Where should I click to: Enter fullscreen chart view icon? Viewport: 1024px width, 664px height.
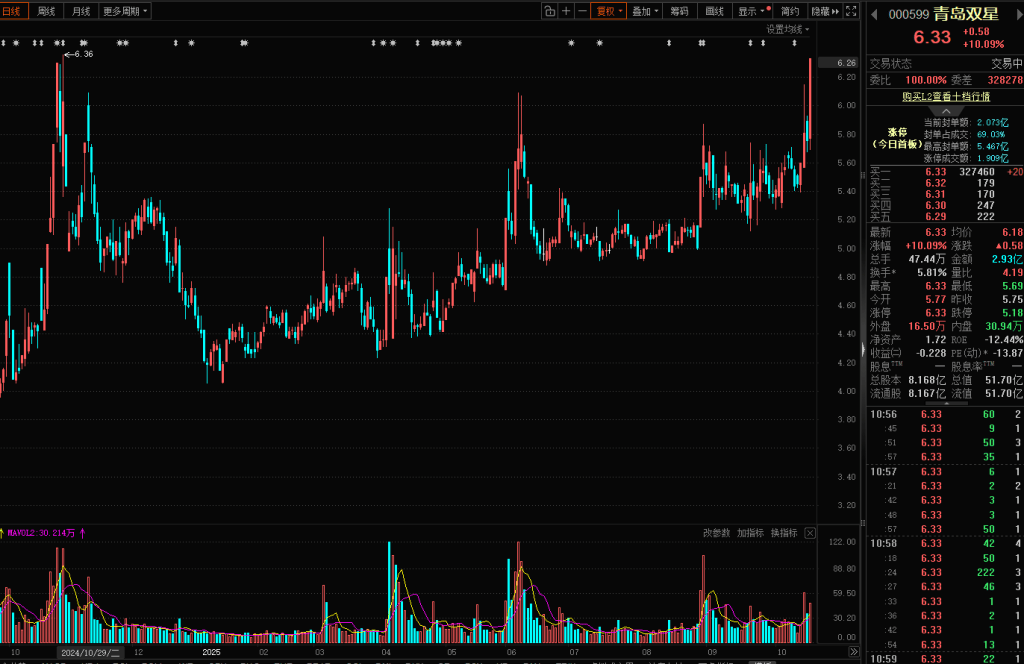[851, 11]
